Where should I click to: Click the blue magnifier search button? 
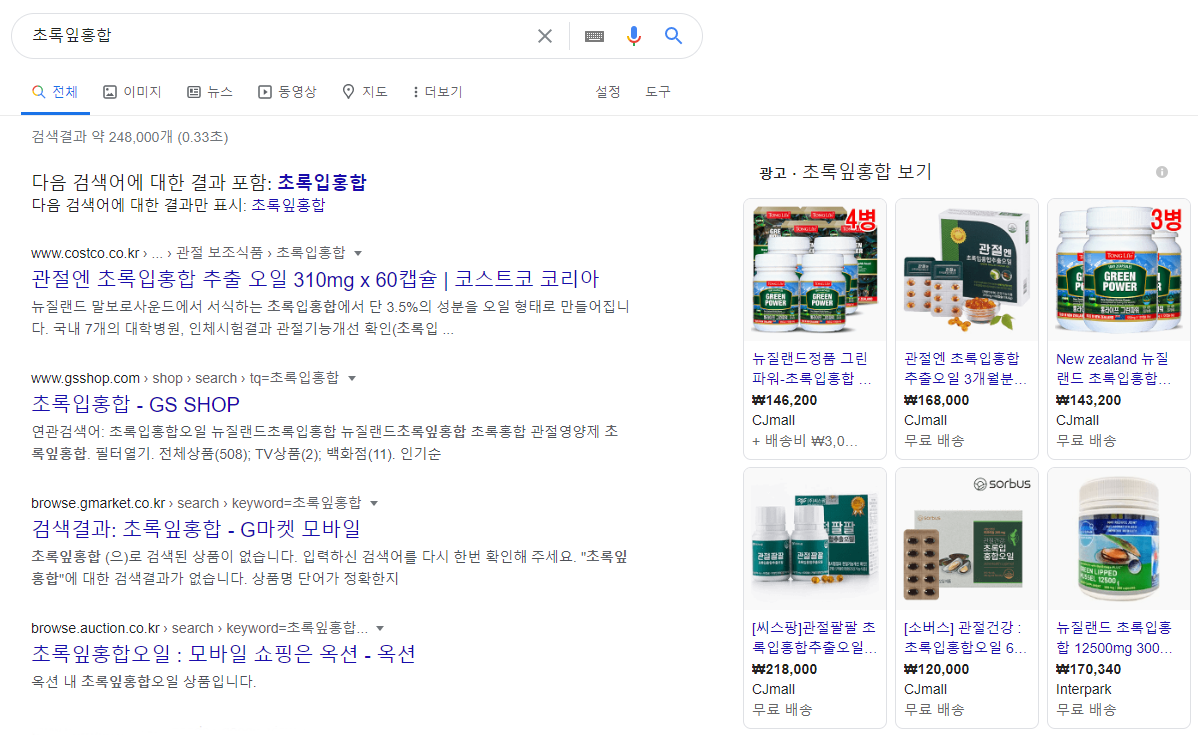coord(673,35)
